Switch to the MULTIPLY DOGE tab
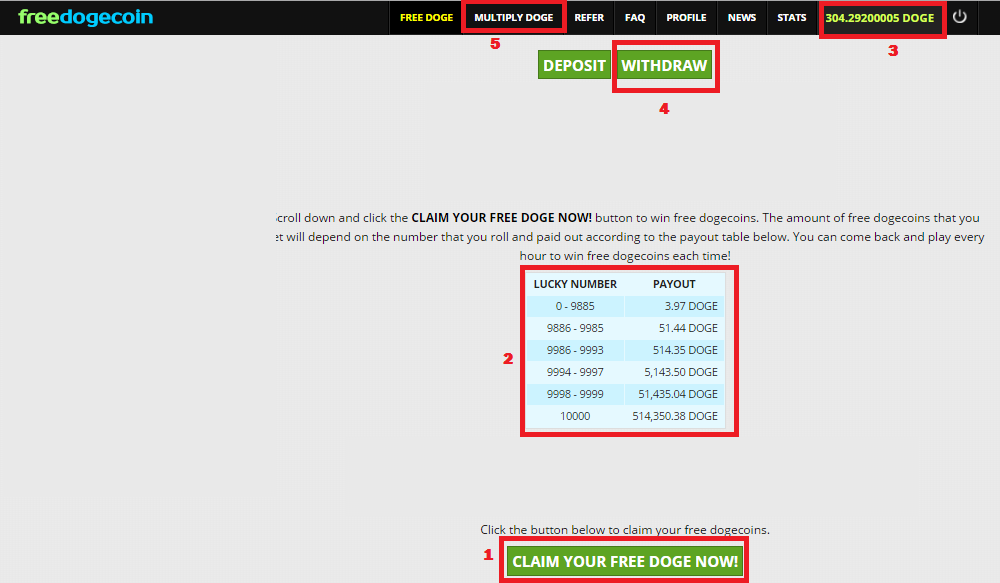This screenshot has width=1000, height=583. (x=513, y=18)
